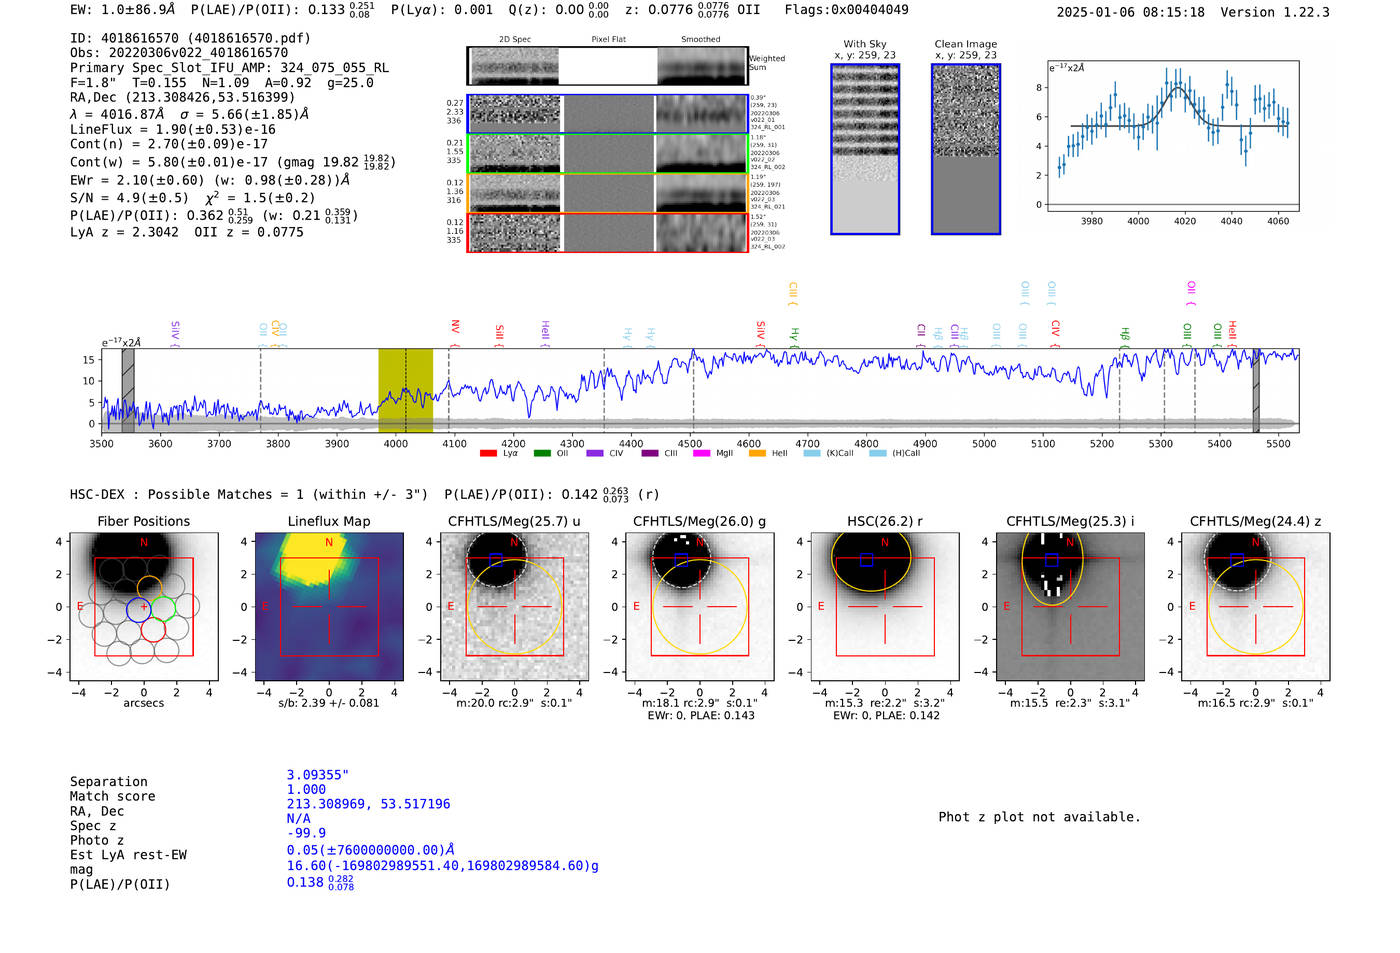Screen dimensions: 1400x953
Task: Click the Match score value 1.000
Action: [306, 789]
